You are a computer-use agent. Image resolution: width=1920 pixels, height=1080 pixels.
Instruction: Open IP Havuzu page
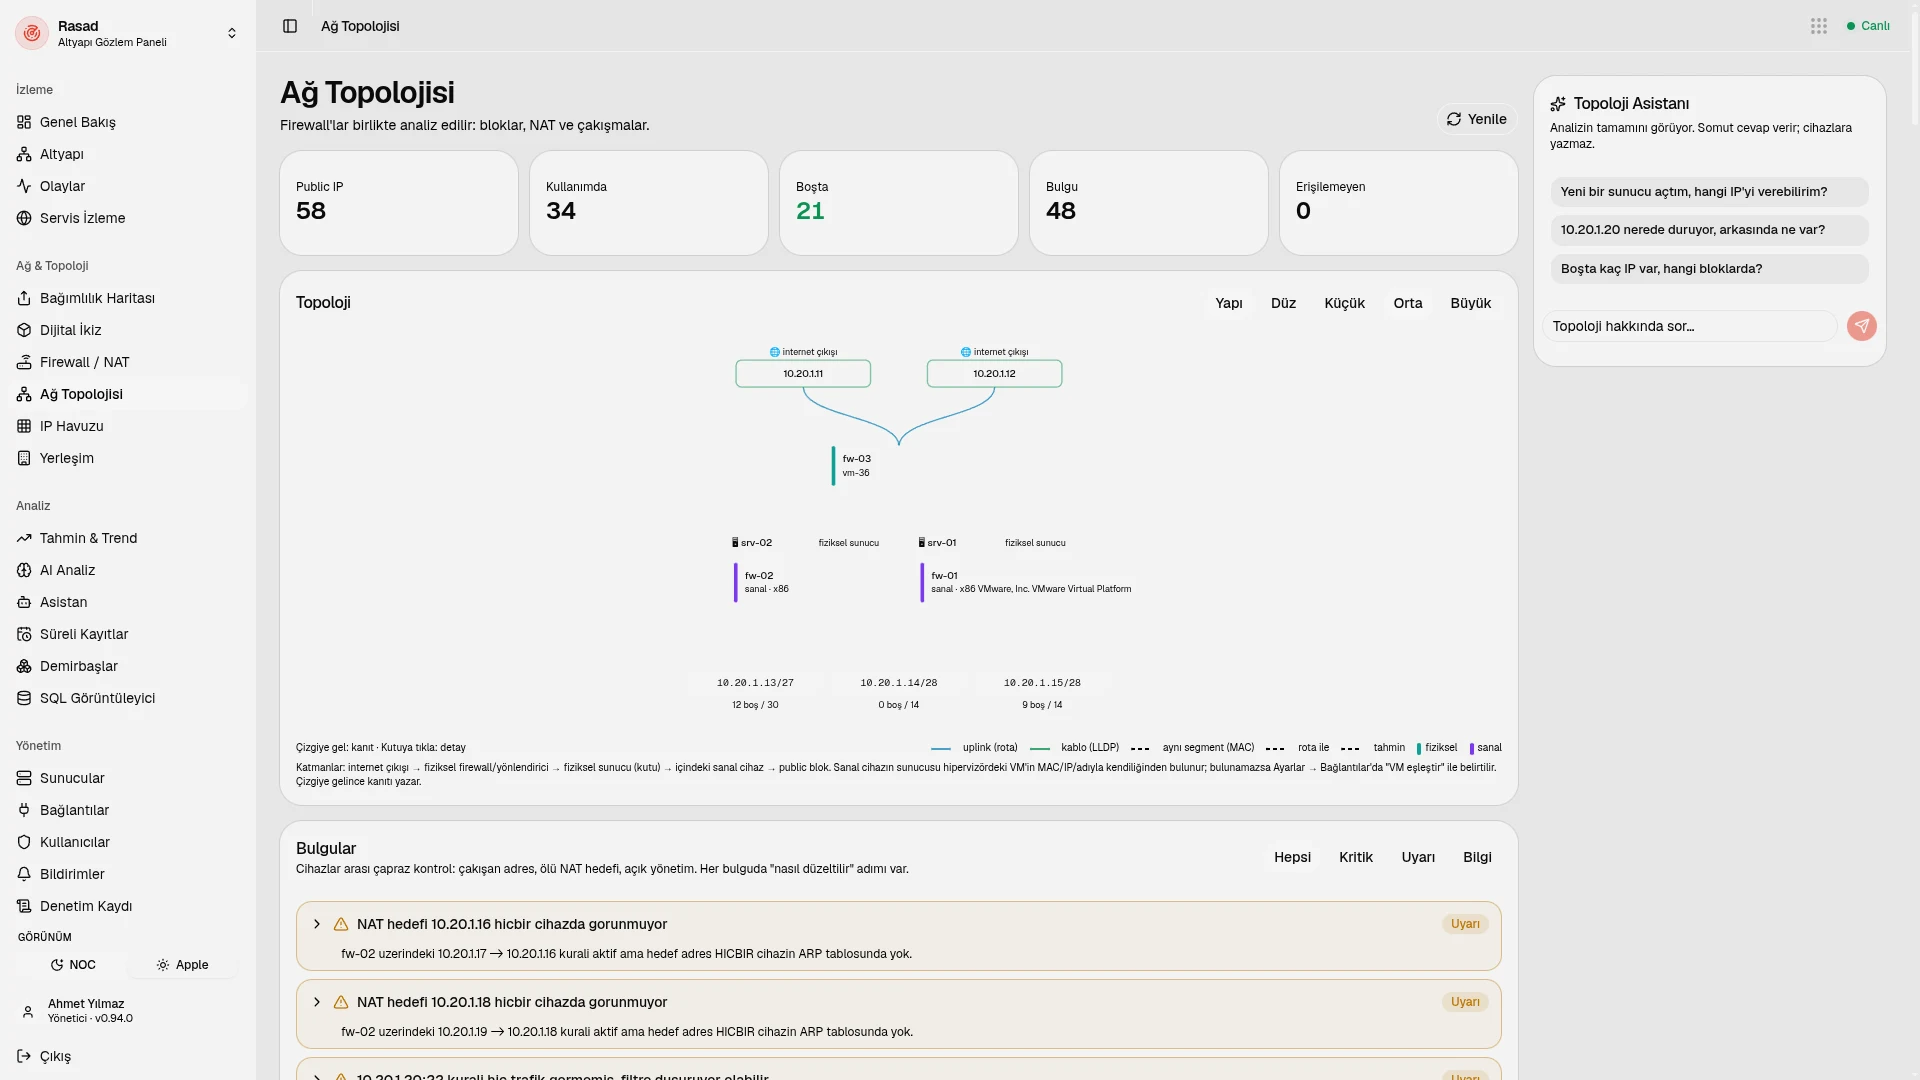(128, 426)
